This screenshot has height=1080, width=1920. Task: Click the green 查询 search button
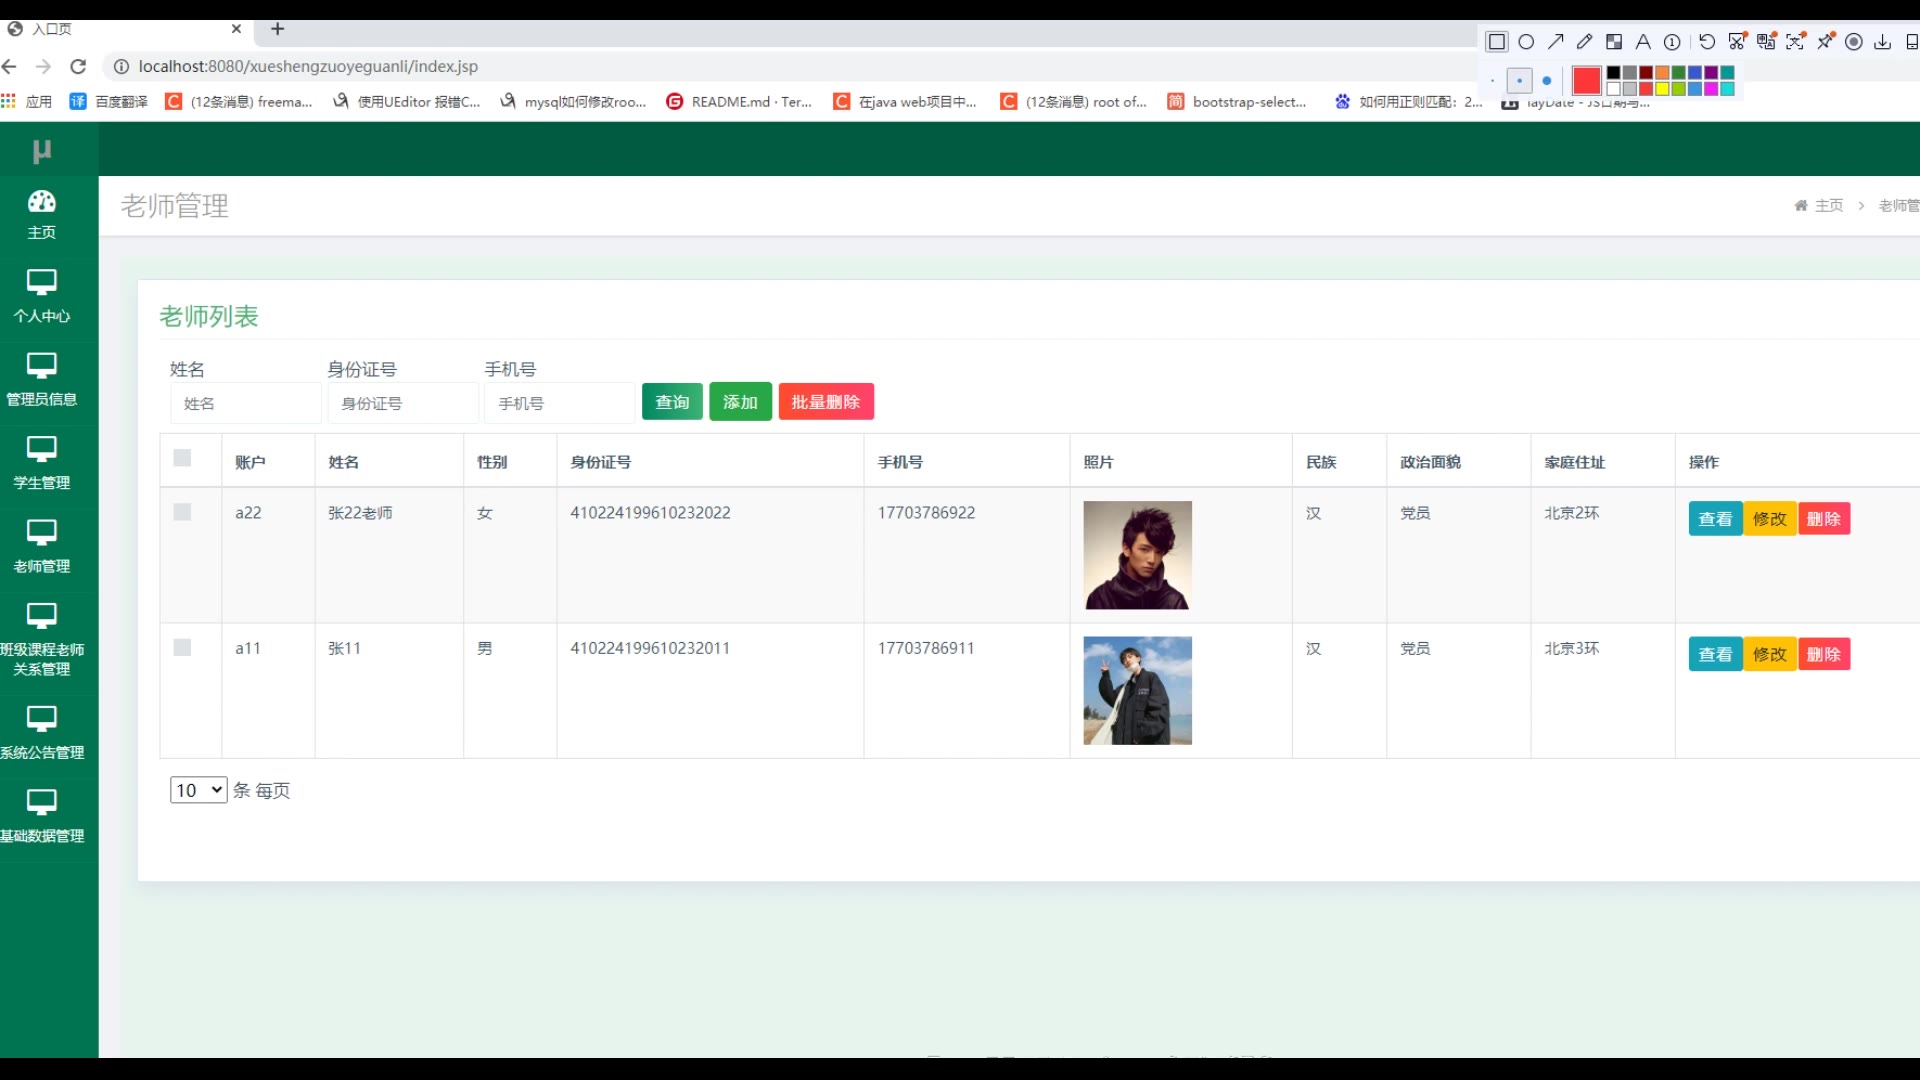click(x=672, y=402)
